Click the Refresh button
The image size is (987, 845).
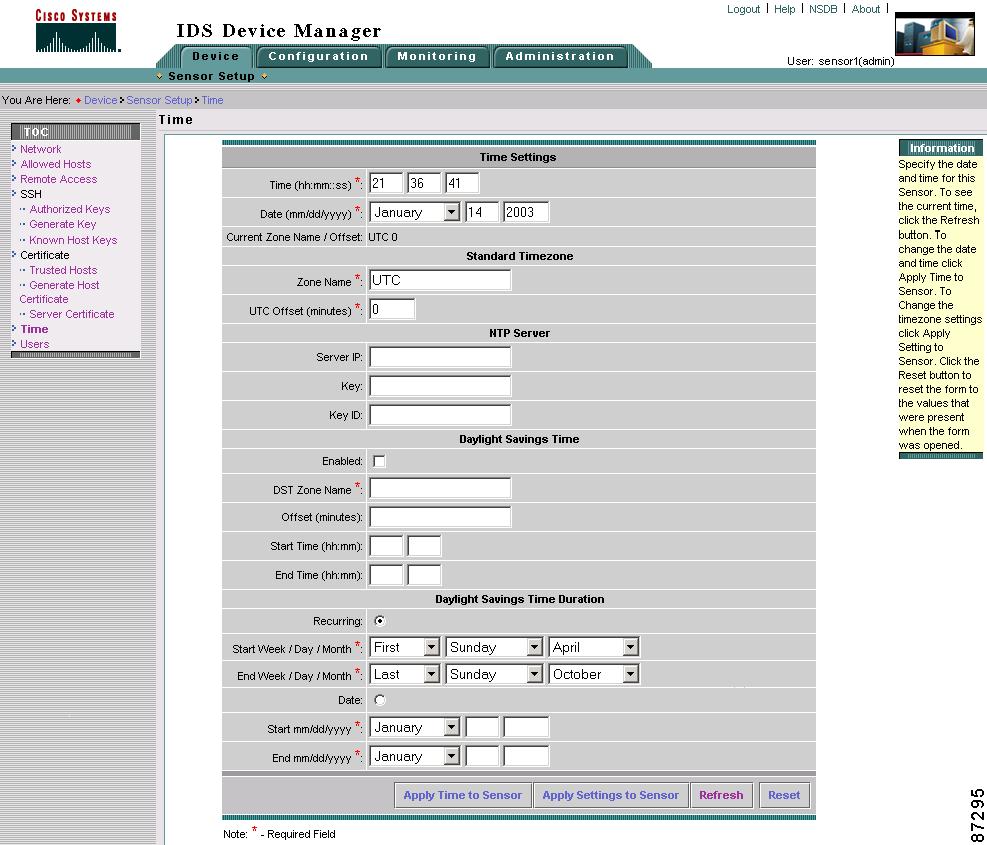(721, 795)
